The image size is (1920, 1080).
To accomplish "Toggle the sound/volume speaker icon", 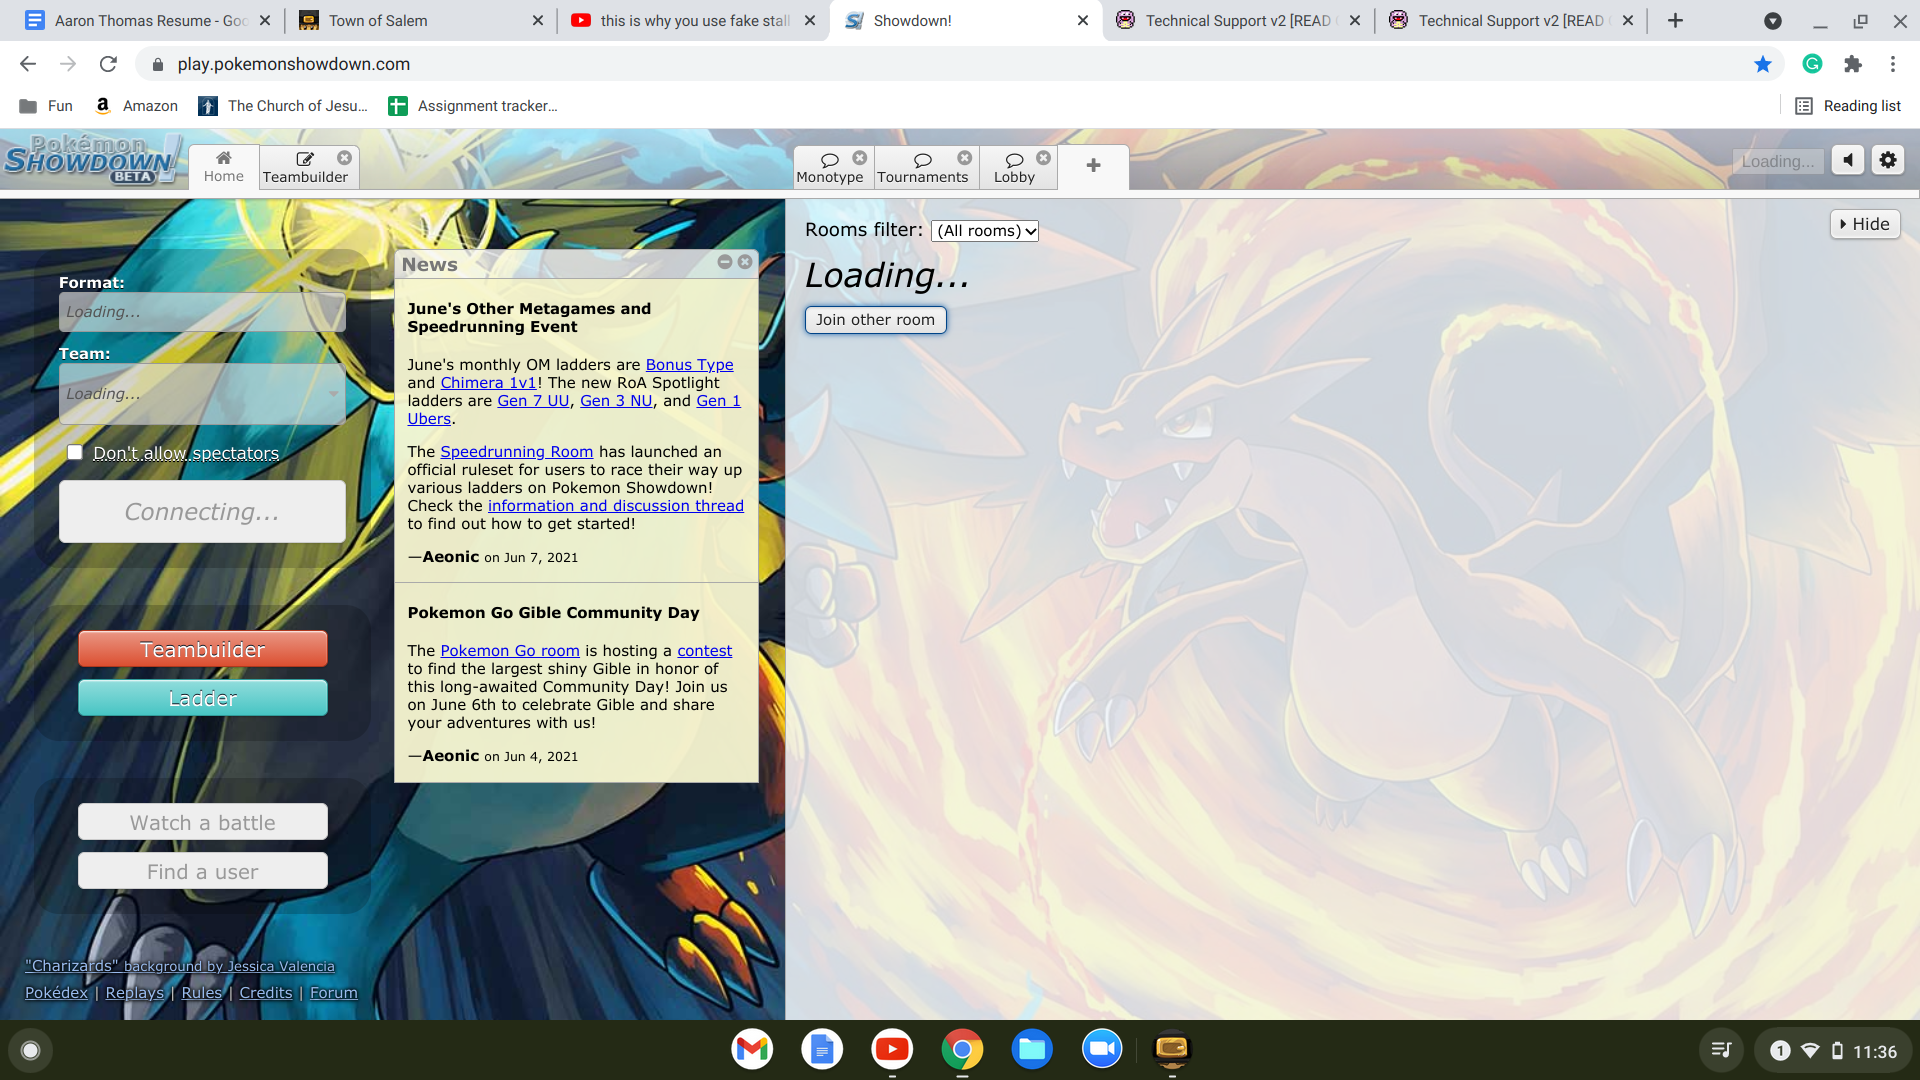I will [x=1848, y=160].
